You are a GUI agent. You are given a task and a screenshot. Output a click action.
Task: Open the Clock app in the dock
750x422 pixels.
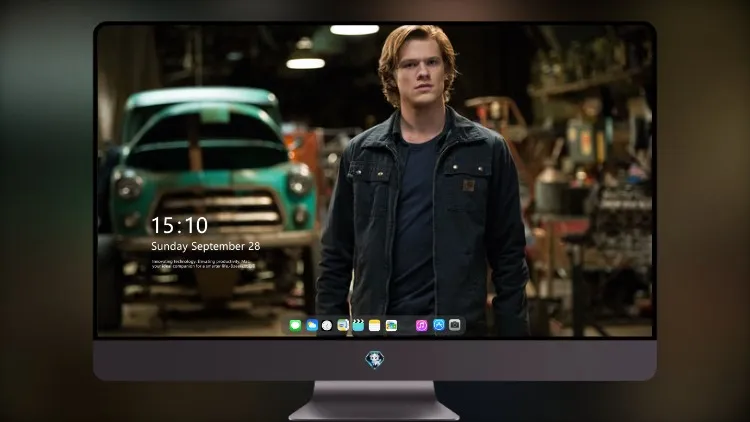(327, 325)
